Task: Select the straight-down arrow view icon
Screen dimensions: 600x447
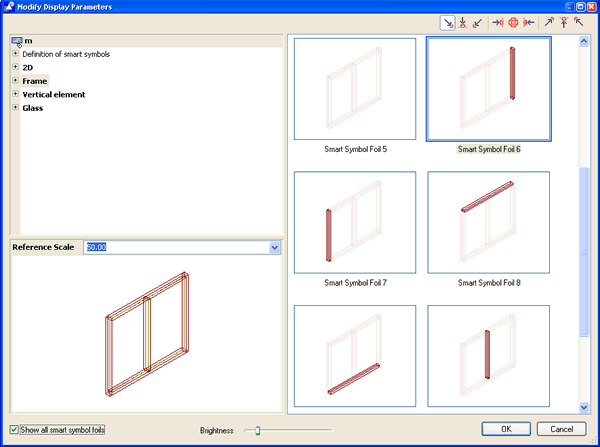Action: (463, 23)
